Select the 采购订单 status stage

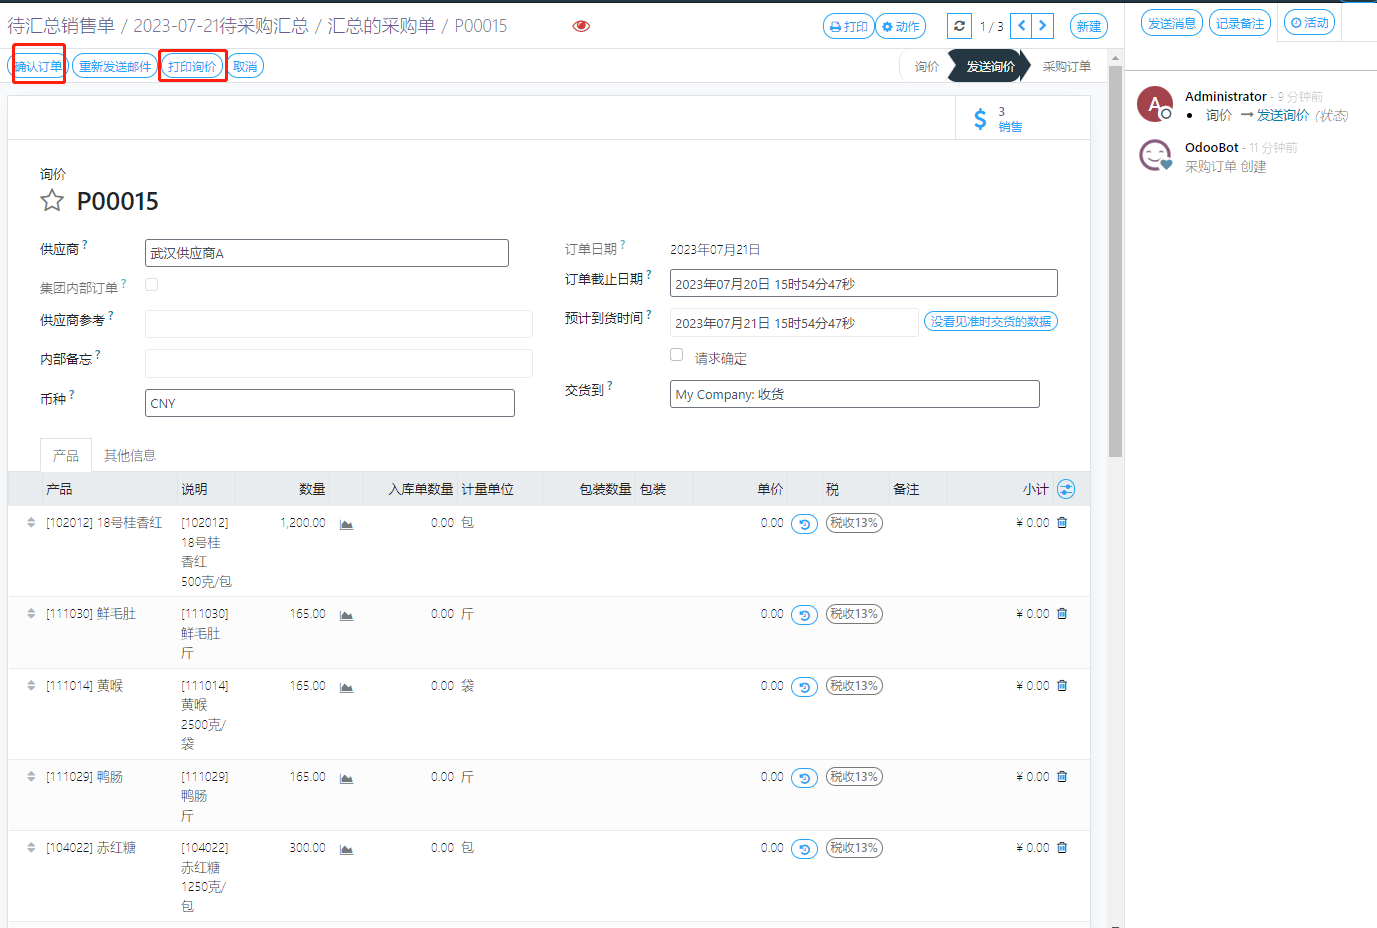(x=1066, y=67)
